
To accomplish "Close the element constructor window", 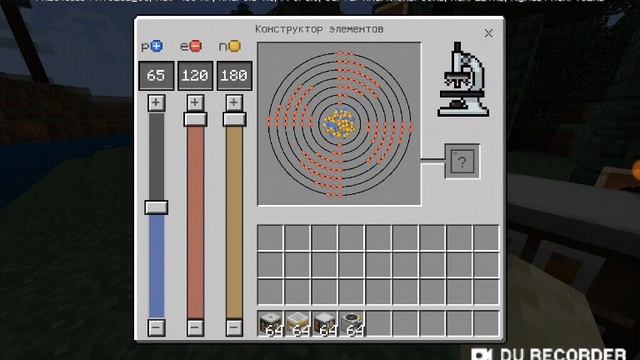I will point(489,33).
